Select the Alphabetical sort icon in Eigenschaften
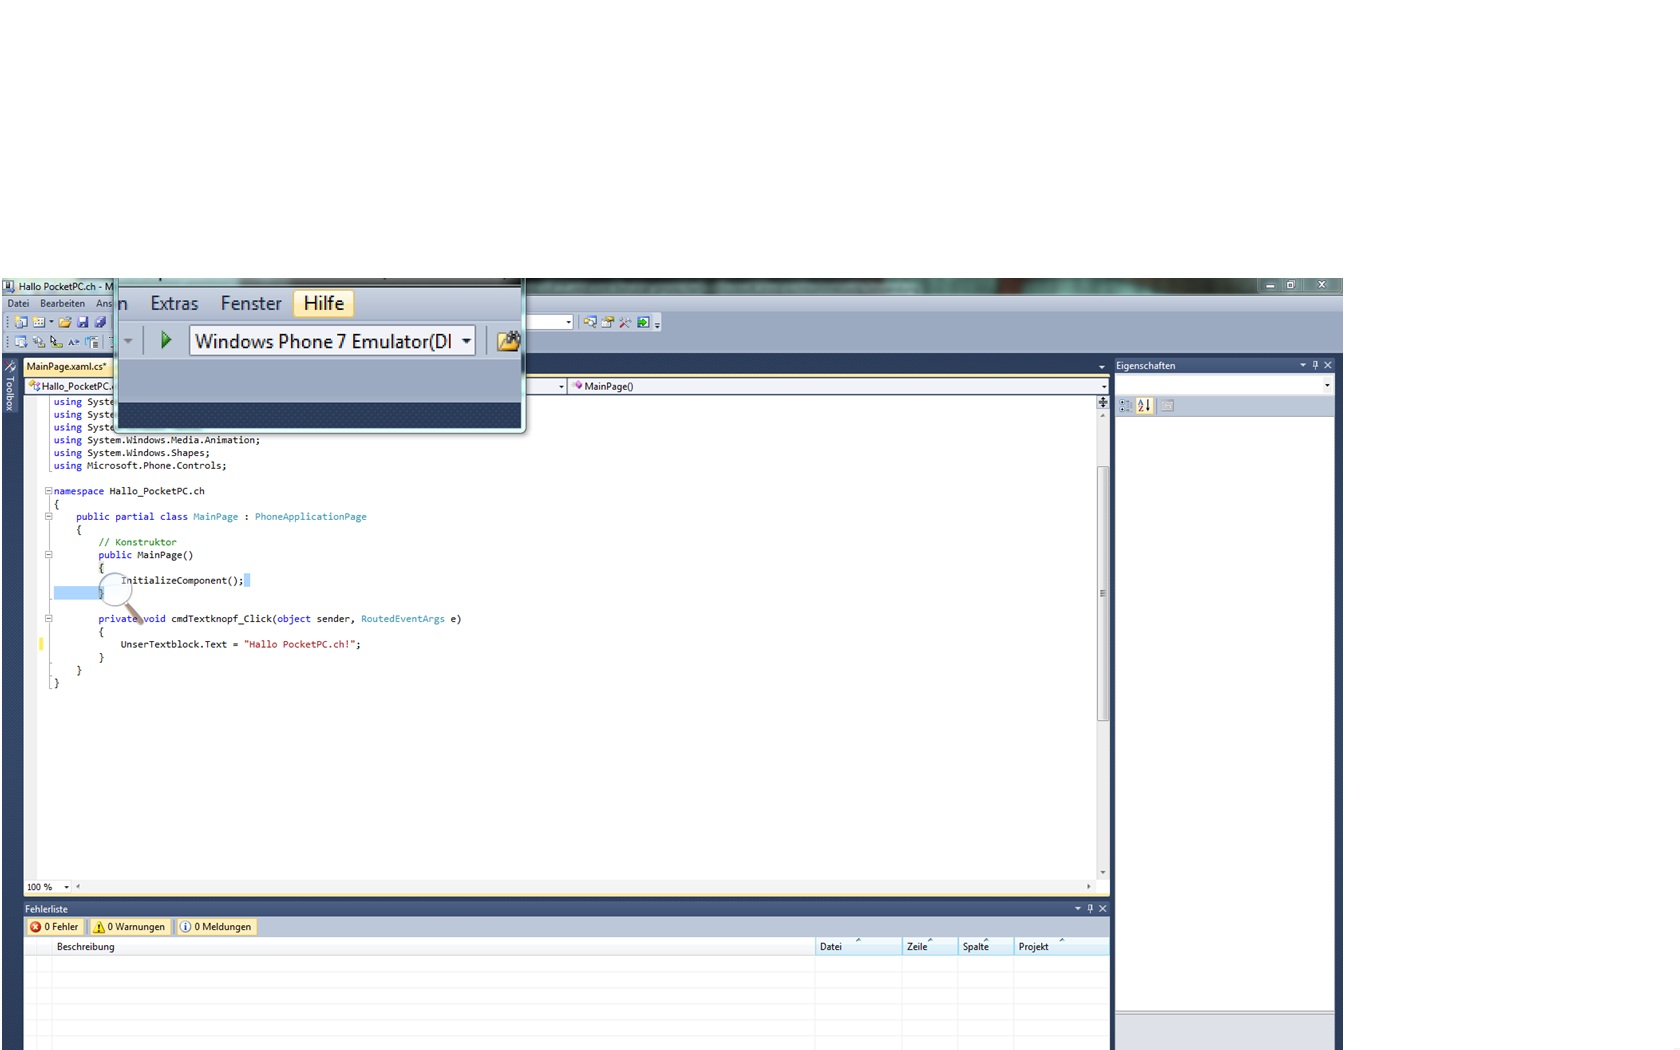The height and width of the screenshot is (1050, 1680). tap(1142, 405)
